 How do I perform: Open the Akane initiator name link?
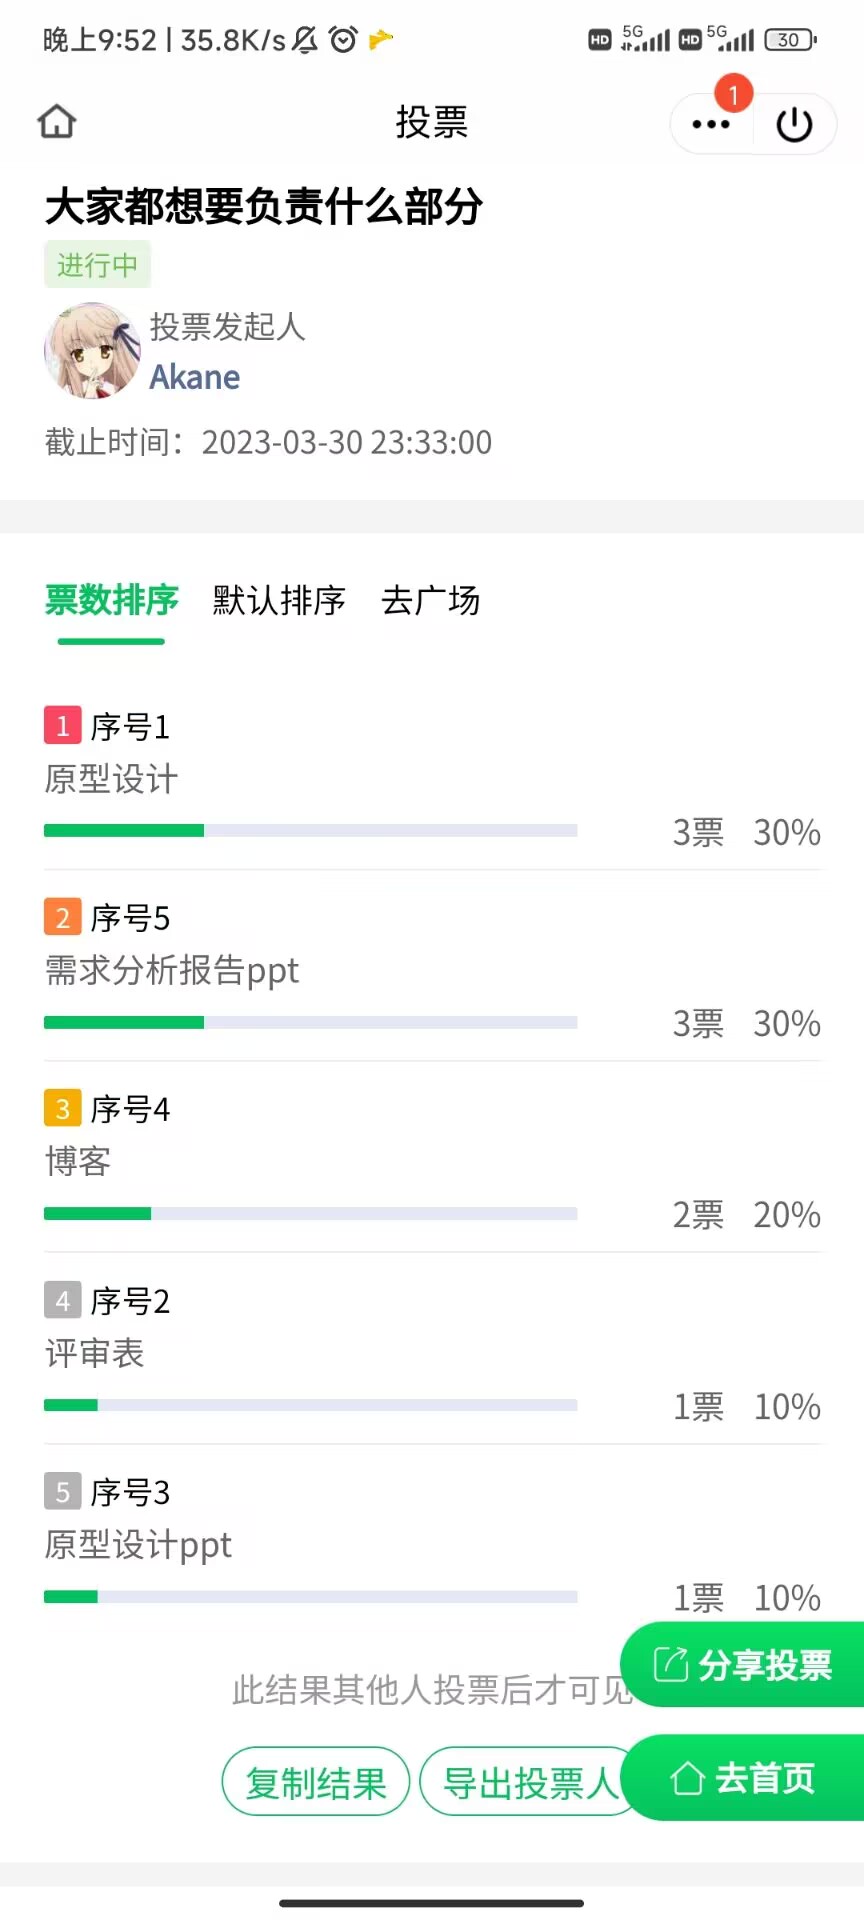click(195, 377)
